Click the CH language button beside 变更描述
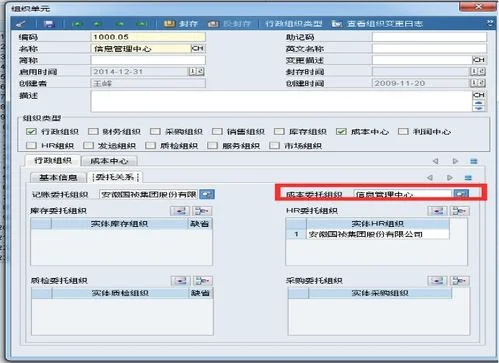 (479, 60)
